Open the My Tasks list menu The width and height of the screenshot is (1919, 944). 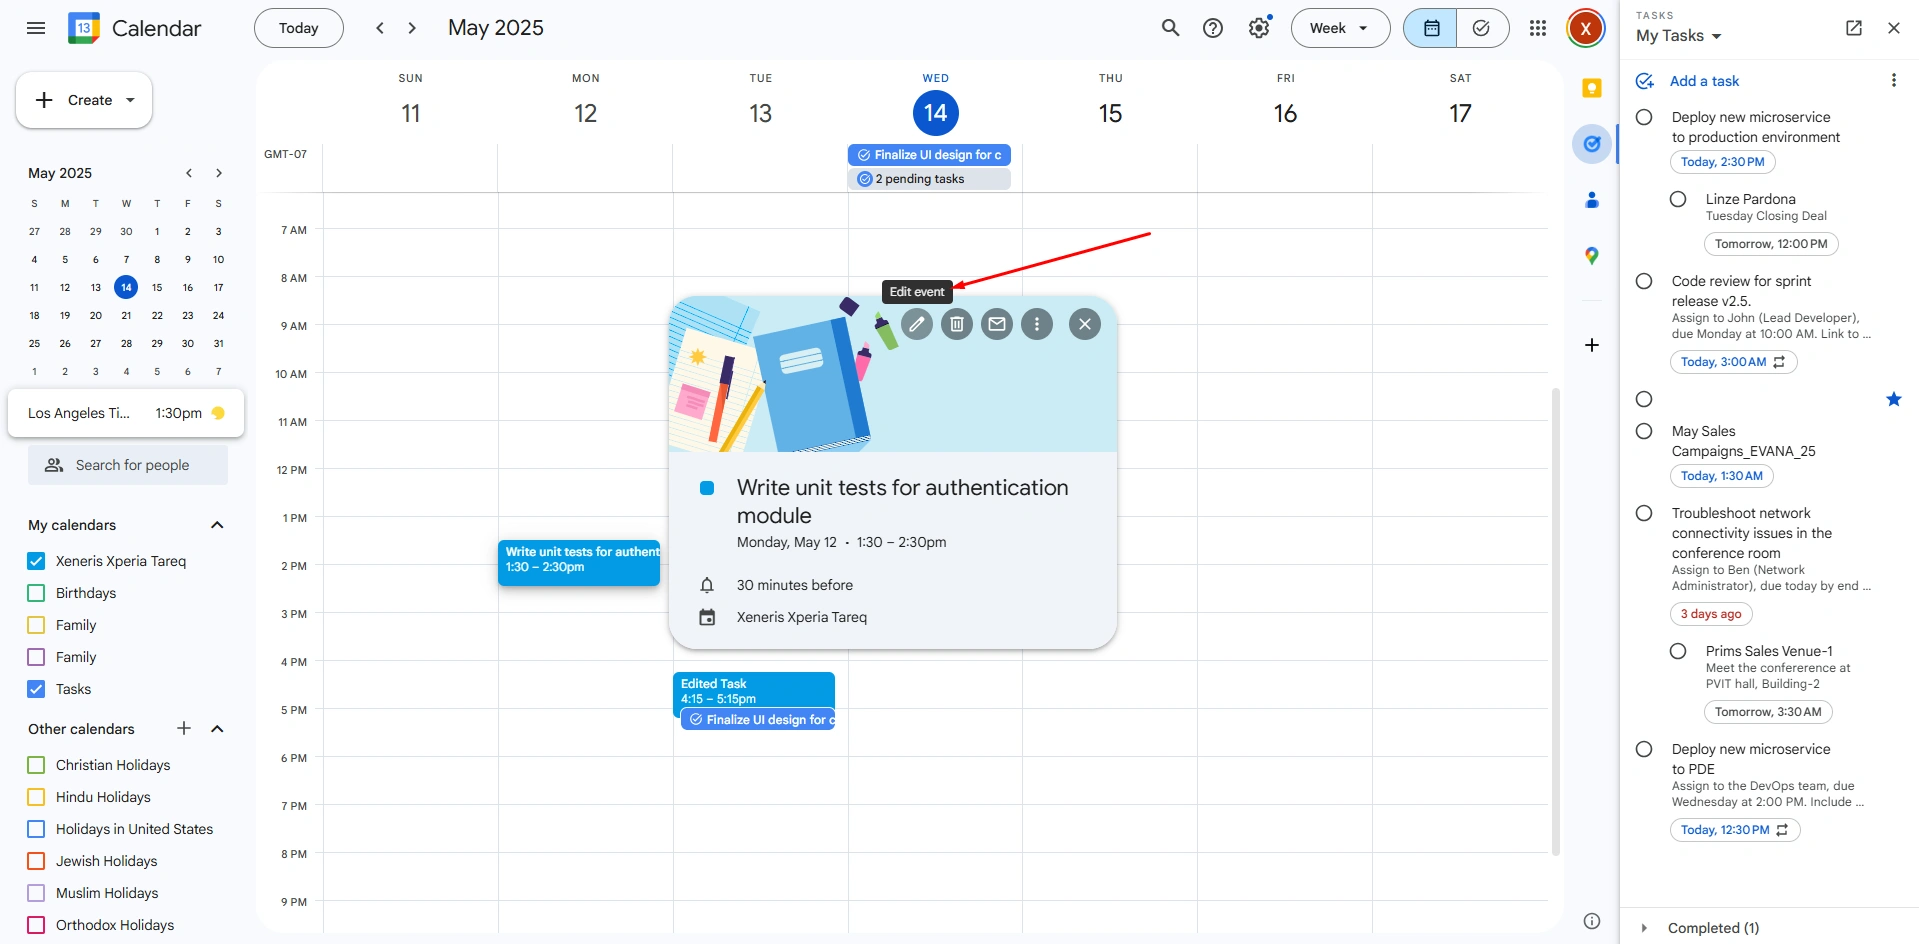1679,36
